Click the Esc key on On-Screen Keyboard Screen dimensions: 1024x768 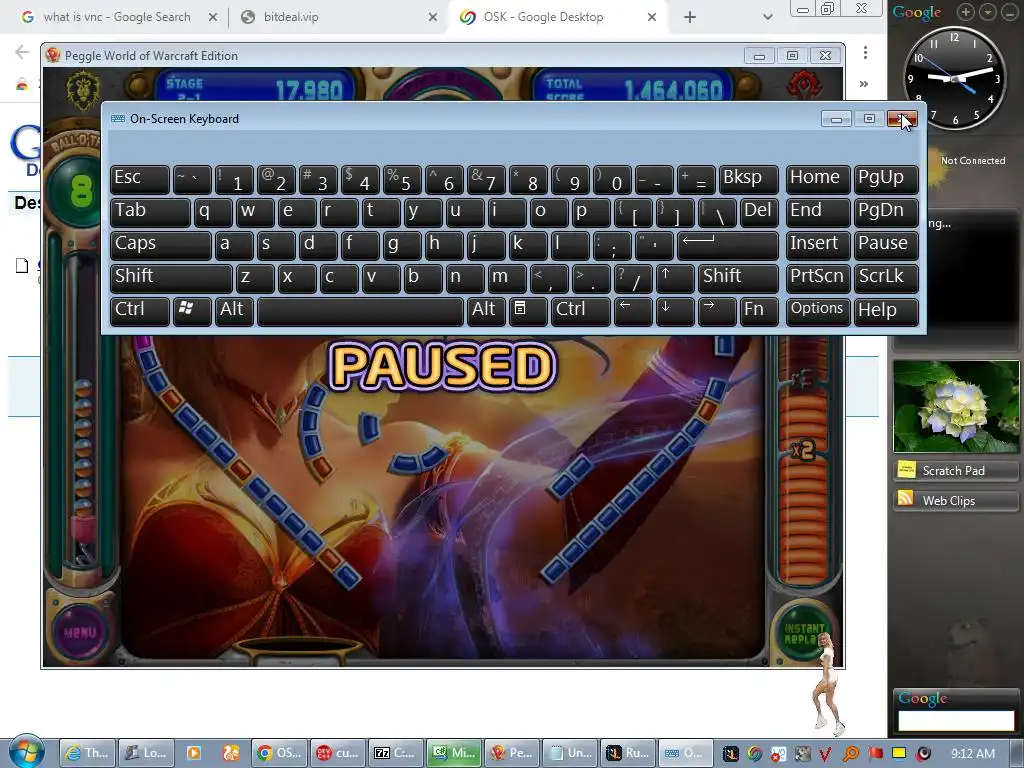click(x=140, y=178)
